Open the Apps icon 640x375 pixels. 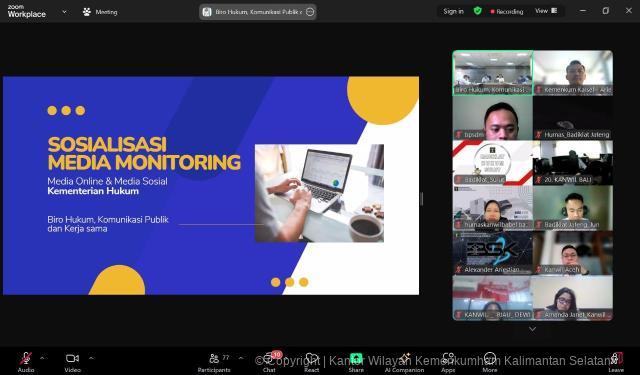(x=448, y=358)
